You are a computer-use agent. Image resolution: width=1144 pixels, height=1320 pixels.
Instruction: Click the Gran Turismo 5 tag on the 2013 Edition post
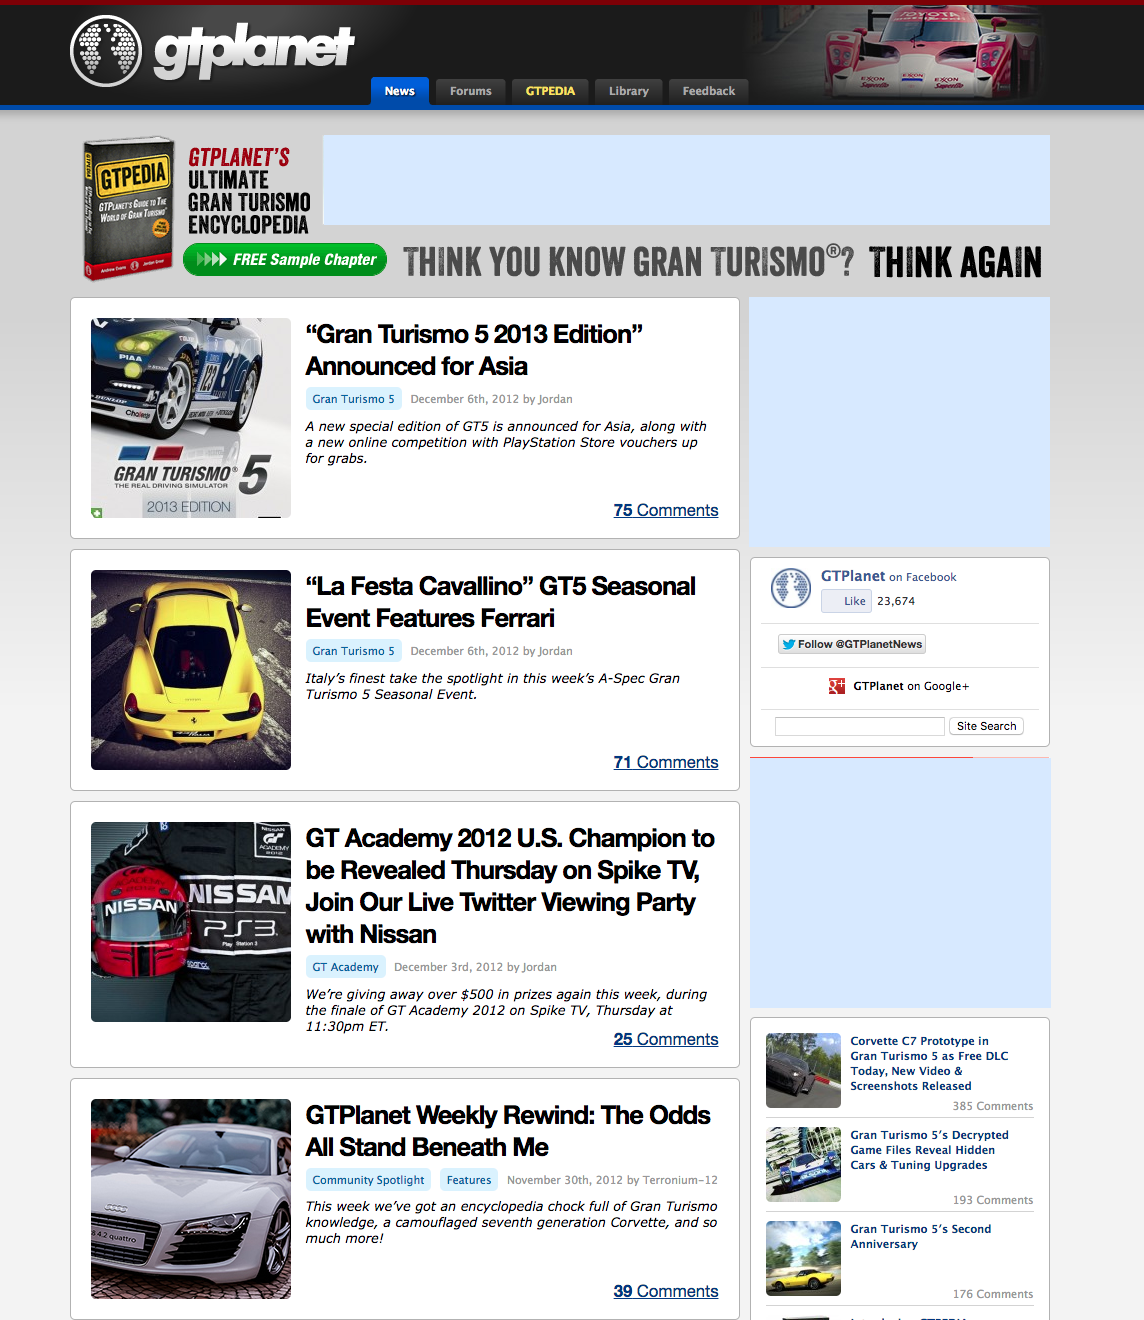point(354,399)
